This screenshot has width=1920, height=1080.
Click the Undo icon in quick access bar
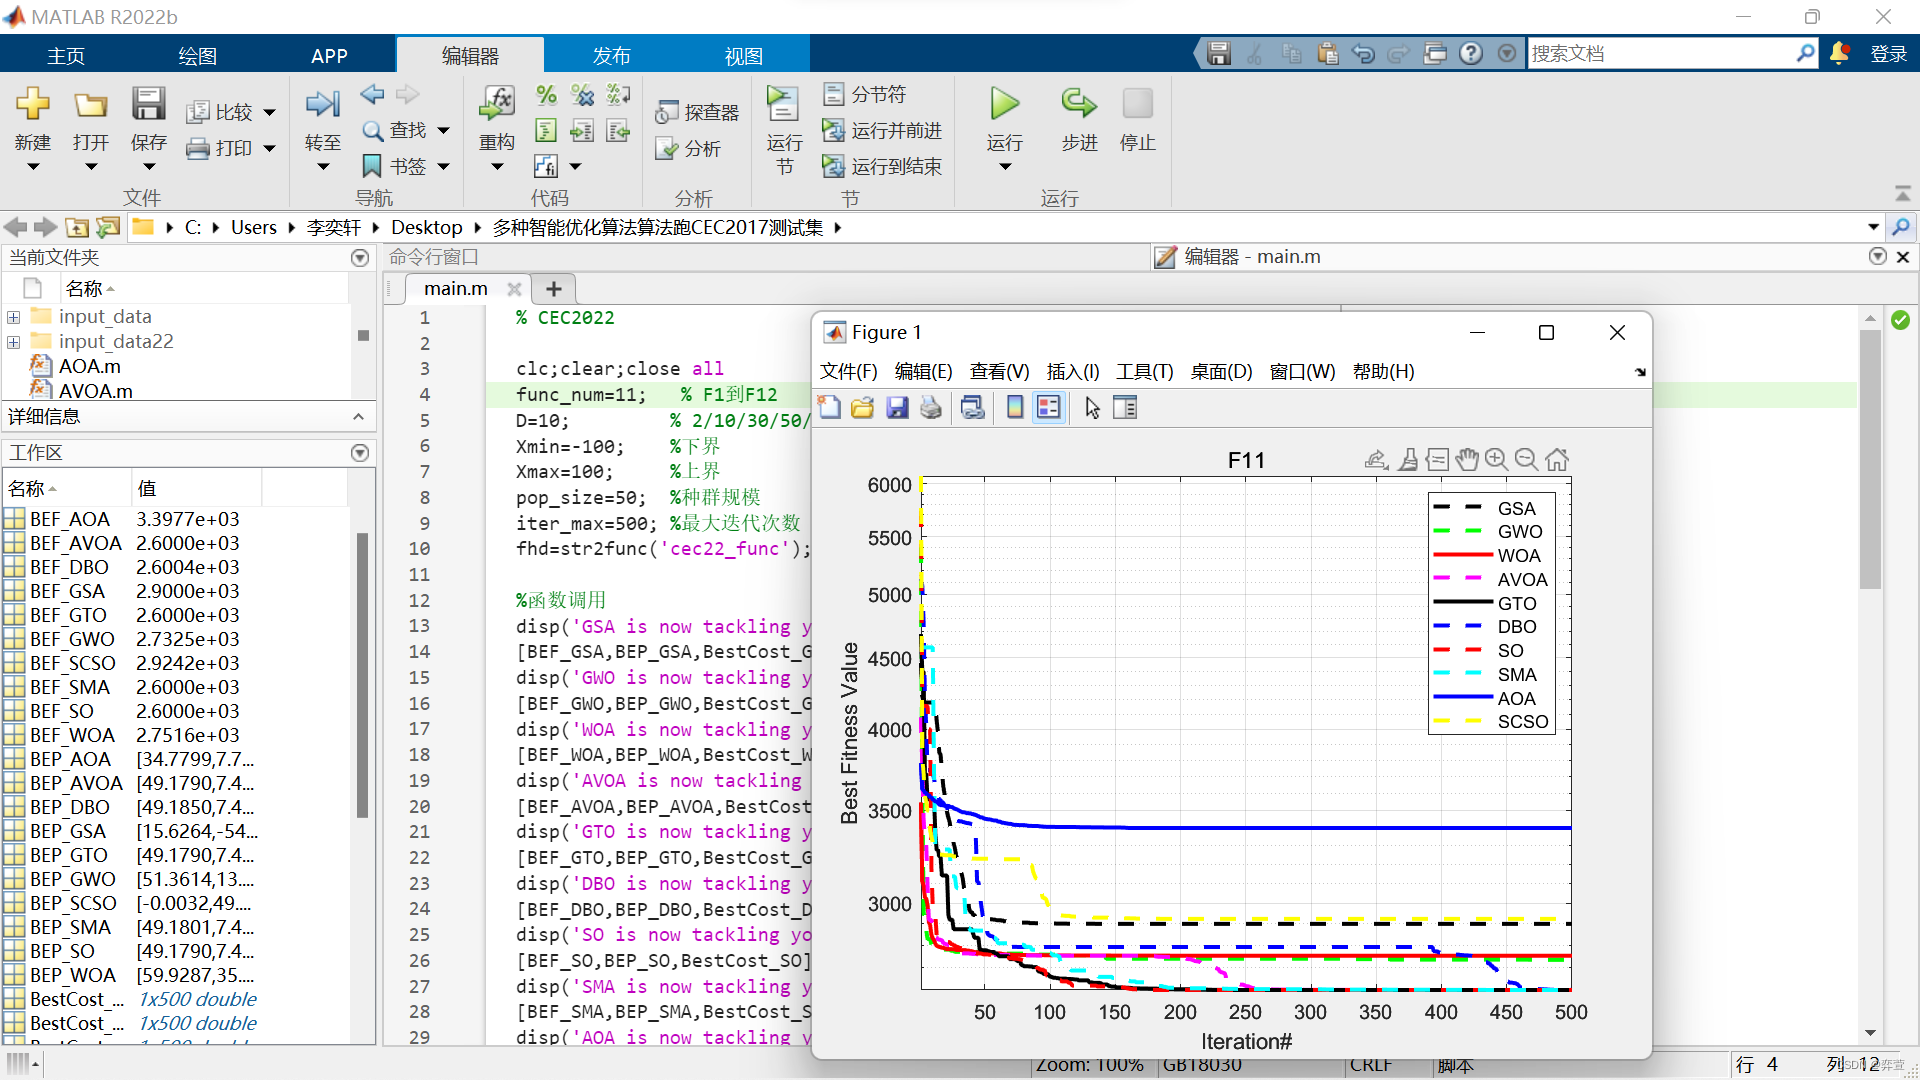tap(1363, 53)
